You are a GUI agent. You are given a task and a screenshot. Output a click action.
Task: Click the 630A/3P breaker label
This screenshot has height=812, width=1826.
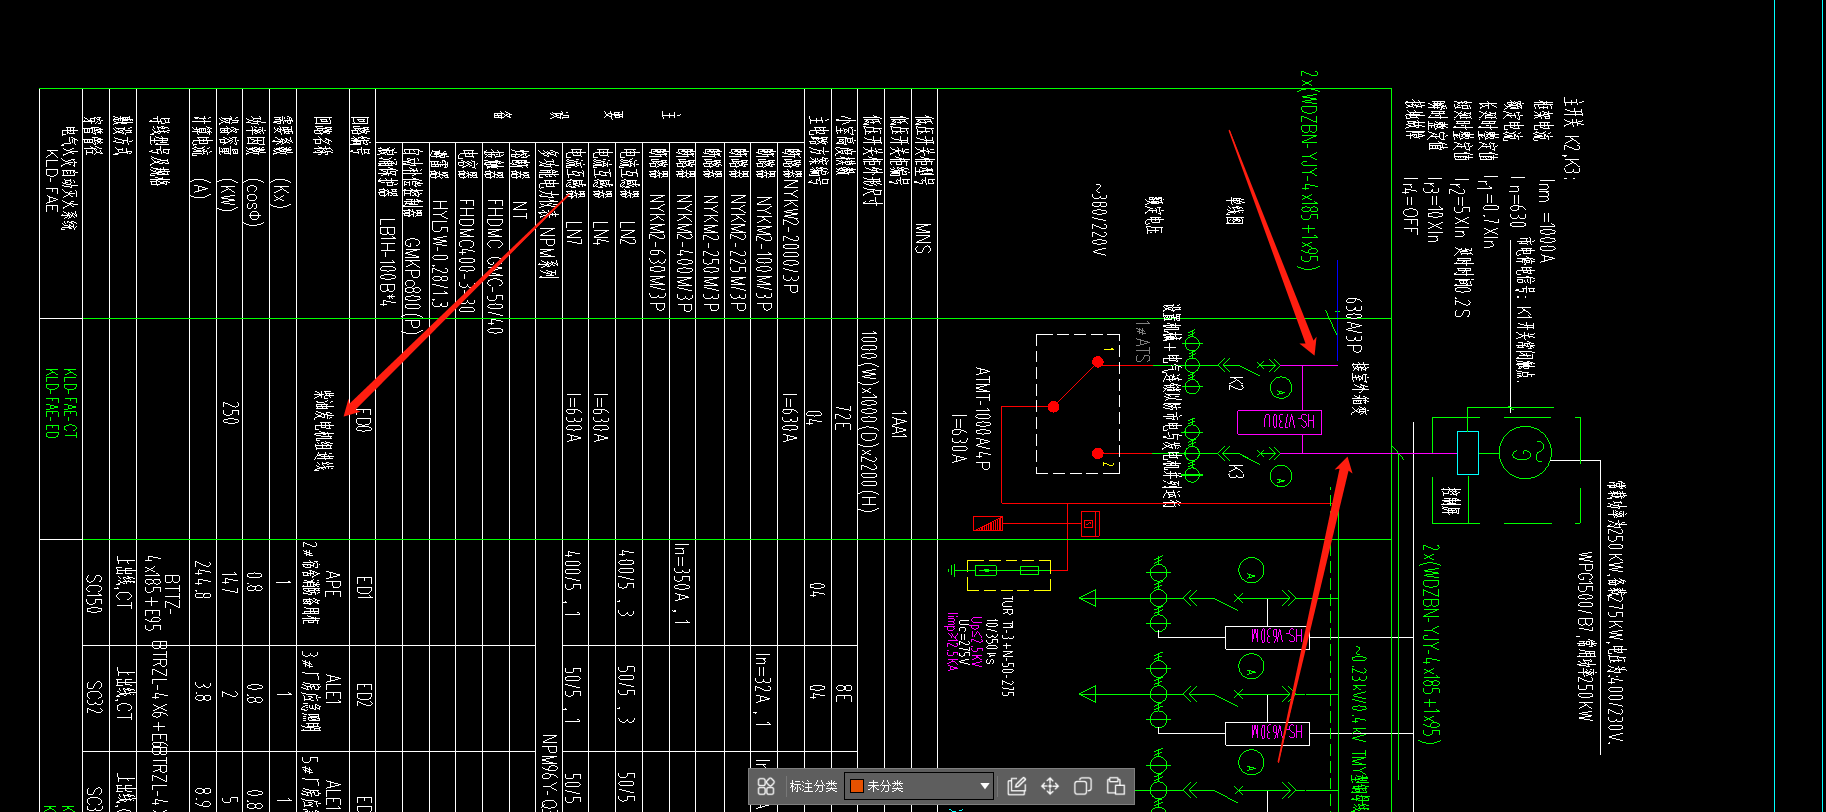[1353, 325]
